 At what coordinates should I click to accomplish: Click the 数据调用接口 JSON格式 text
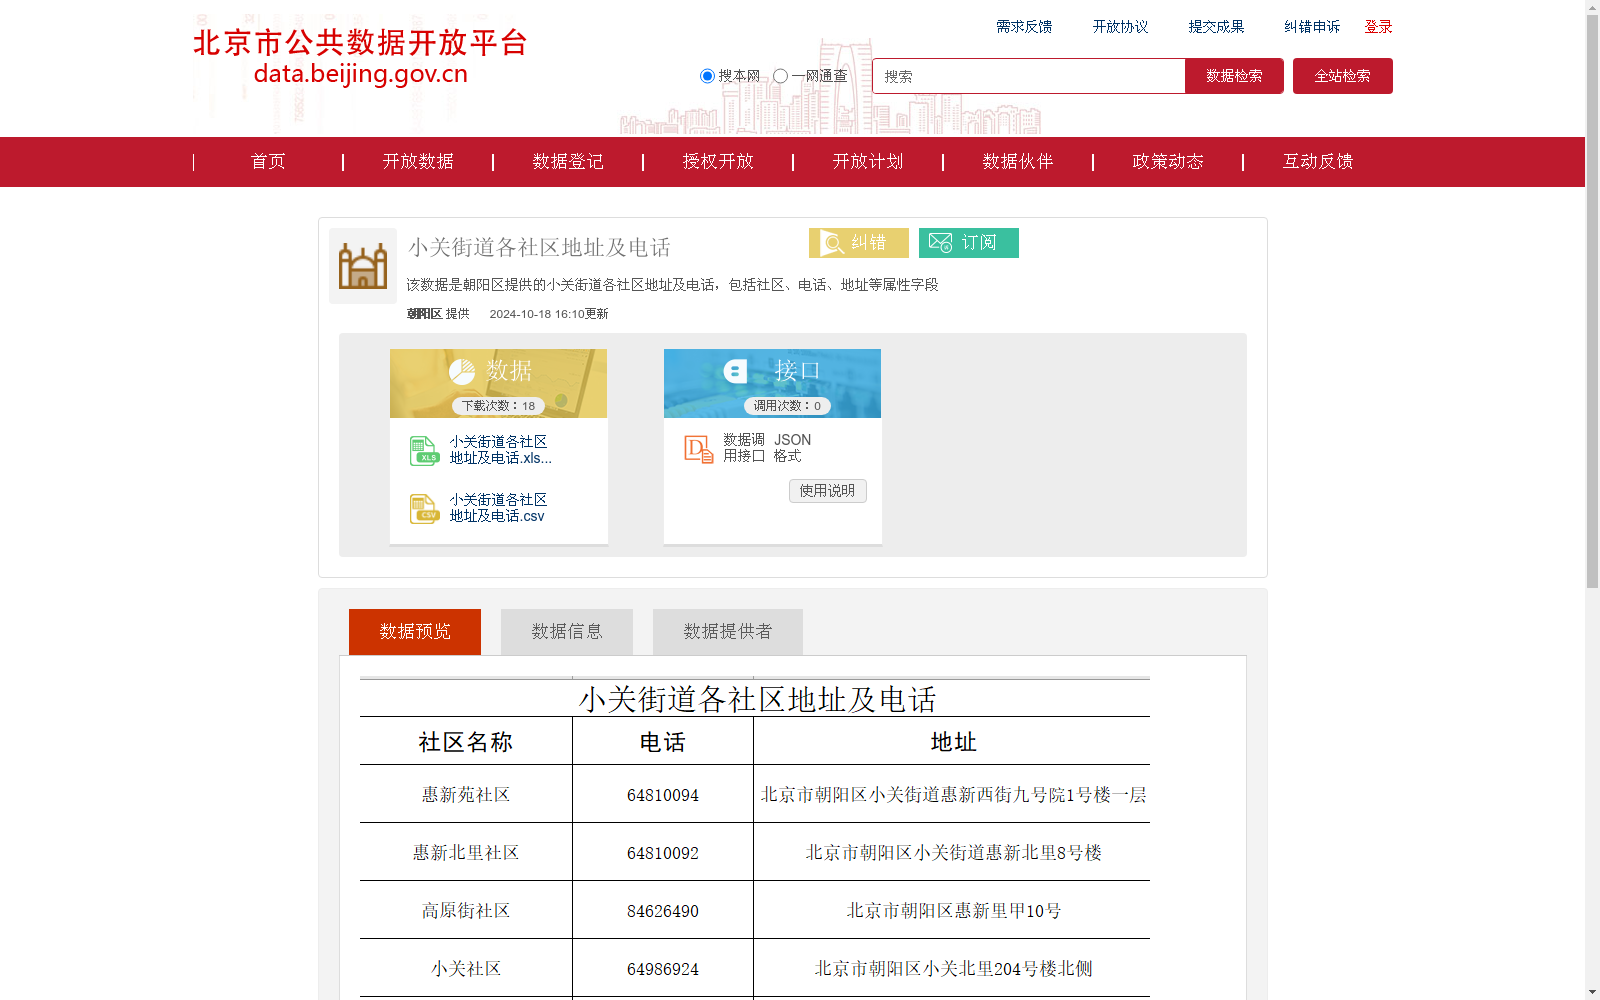coord(767,448)
